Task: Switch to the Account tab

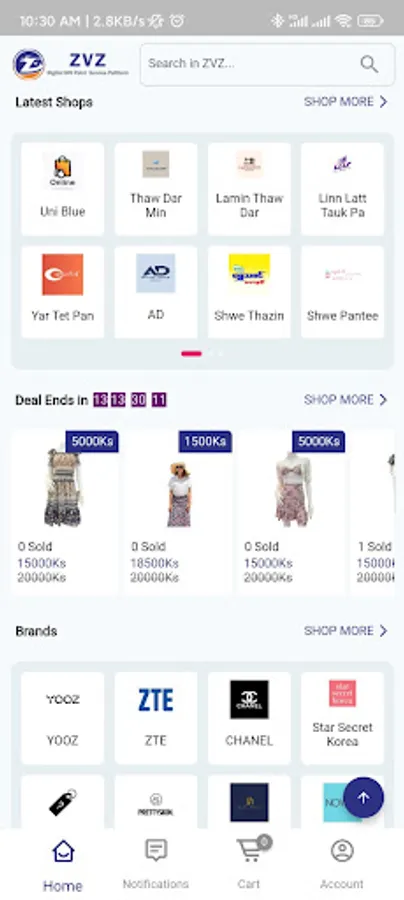Action: [x=342, y=864]
